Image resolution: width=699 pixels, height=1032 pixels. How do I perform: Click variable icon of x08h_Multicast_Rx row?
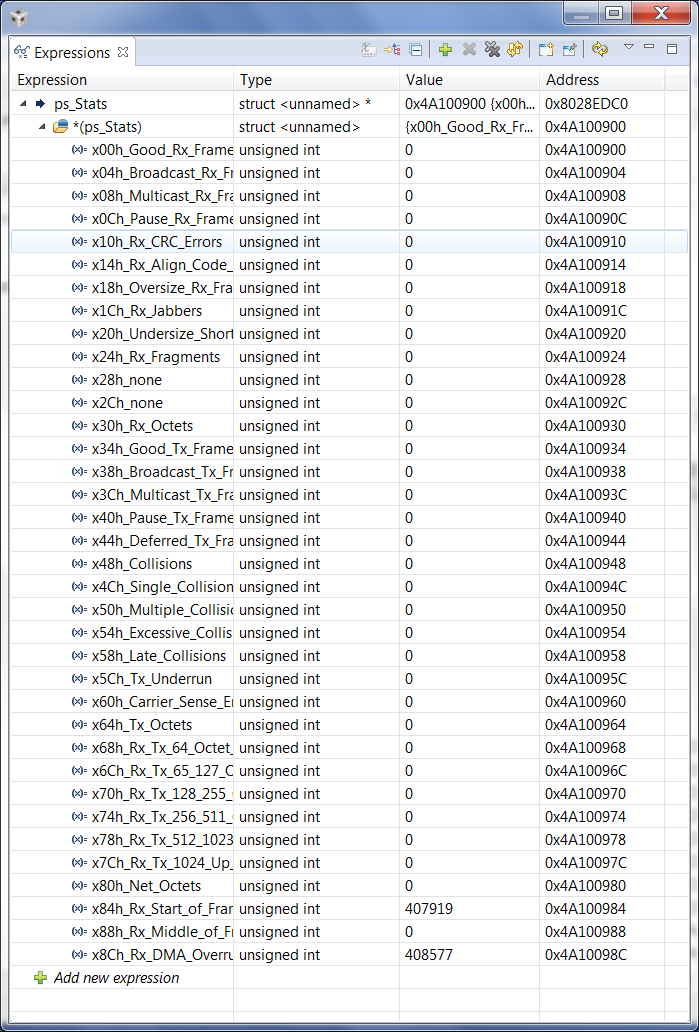click(x=79, y=195)
